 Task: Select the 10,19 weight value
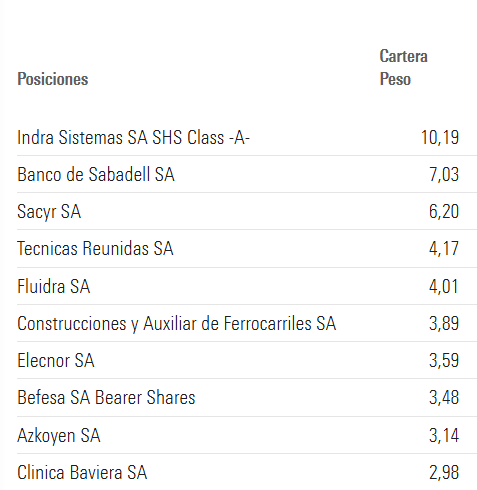point(440,137)
